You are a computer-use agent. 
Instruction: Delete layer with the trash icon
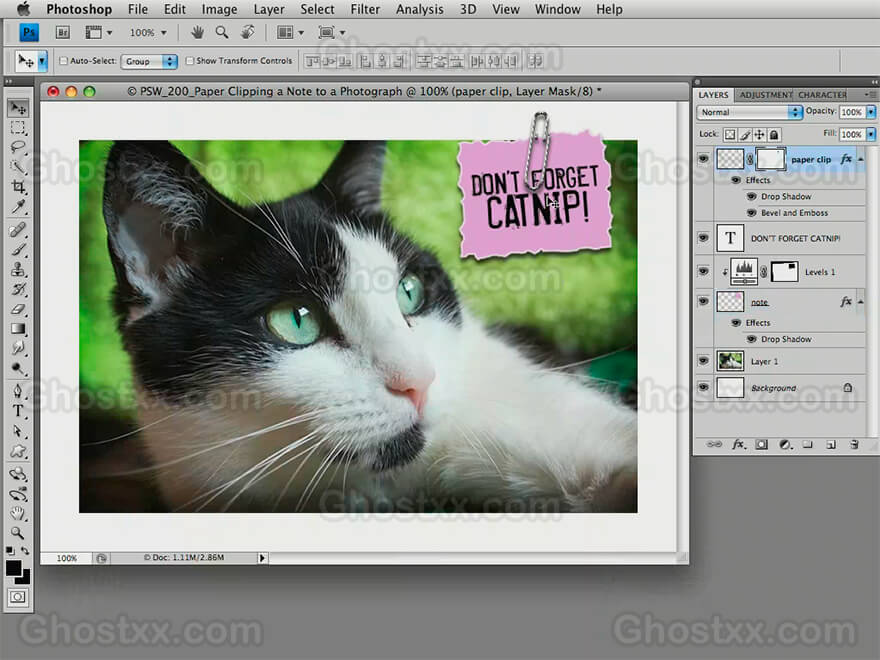click(x=854, y=444)
